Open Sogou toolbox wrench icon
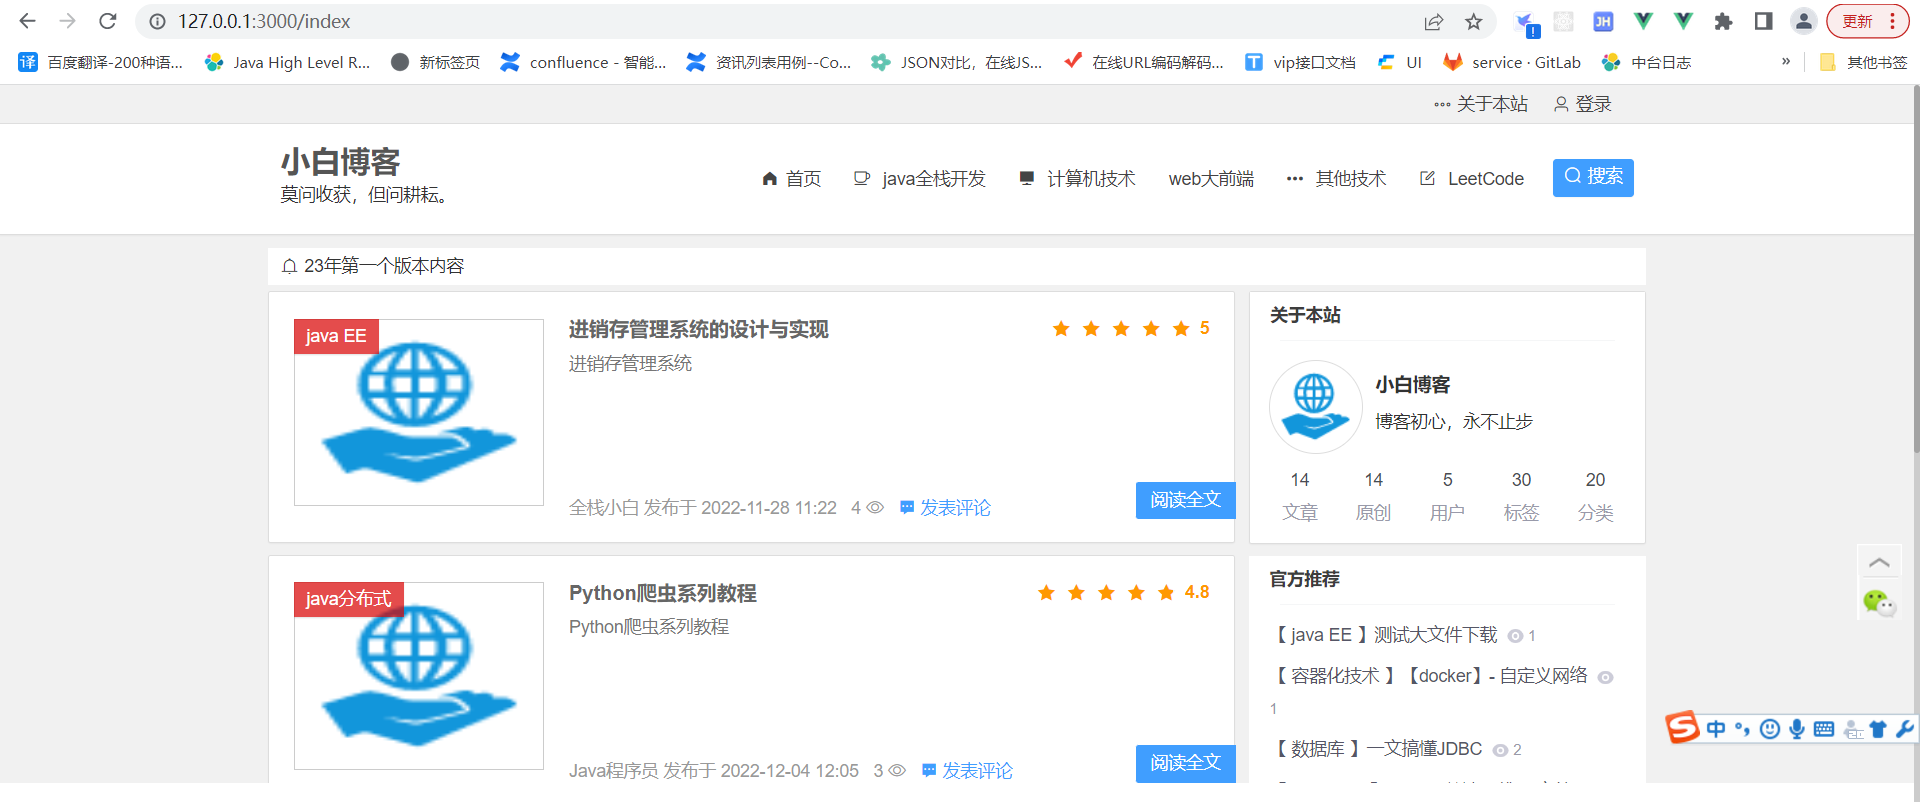Screen dimensions: 1920x802 pyautogui.click(x=1904, y=729)
